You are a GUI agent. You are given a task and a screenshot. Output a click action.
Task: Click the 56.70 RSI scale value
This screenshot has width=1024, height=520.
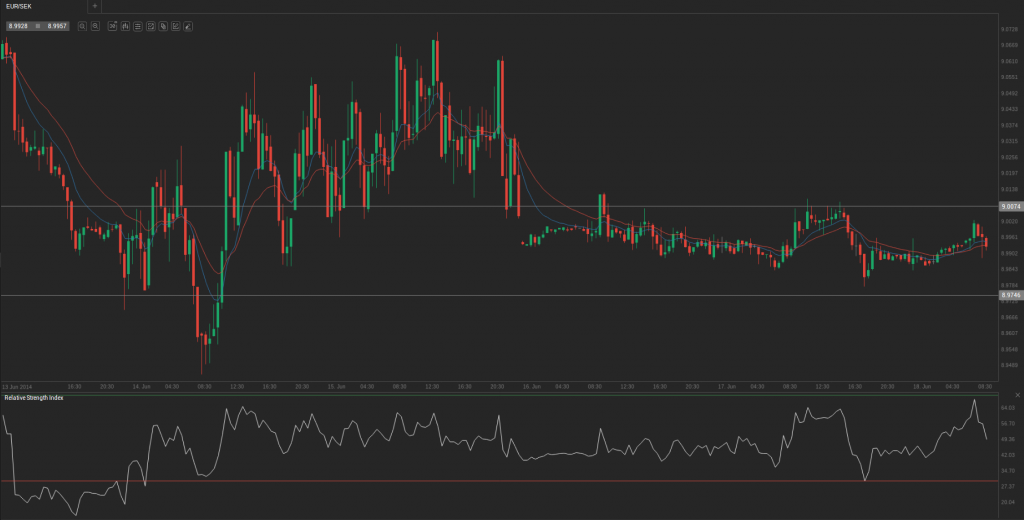pos(1008,423)
